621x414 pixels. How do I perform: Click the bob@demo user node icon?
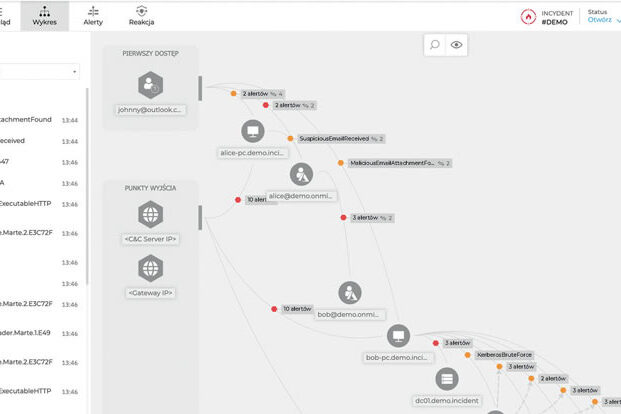point(350,292)
